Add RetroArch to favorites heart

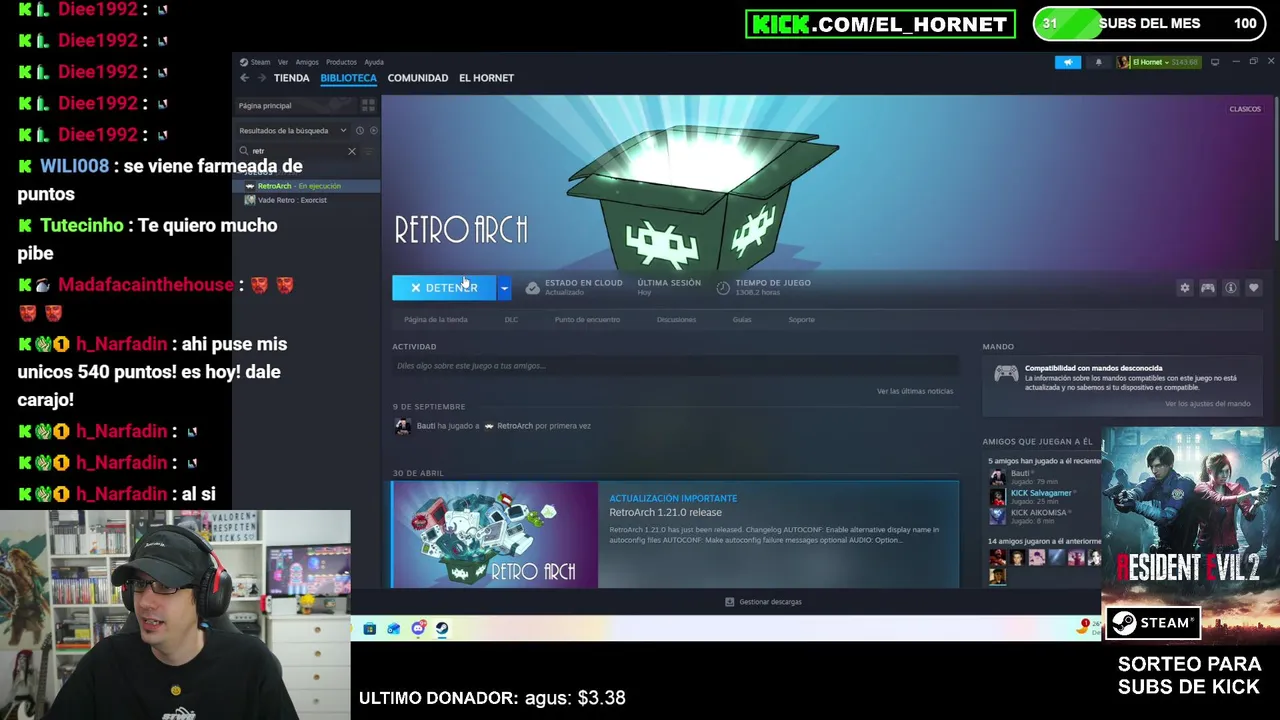(x=1253, y=288)
